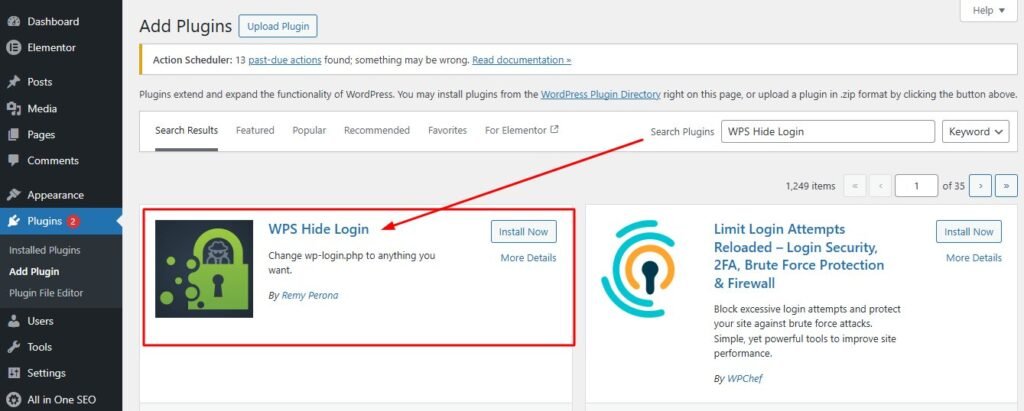The width and height of the screenshot is (1024, 411).
Task: Click the current page number field
Action: click(x=916, y=186)
